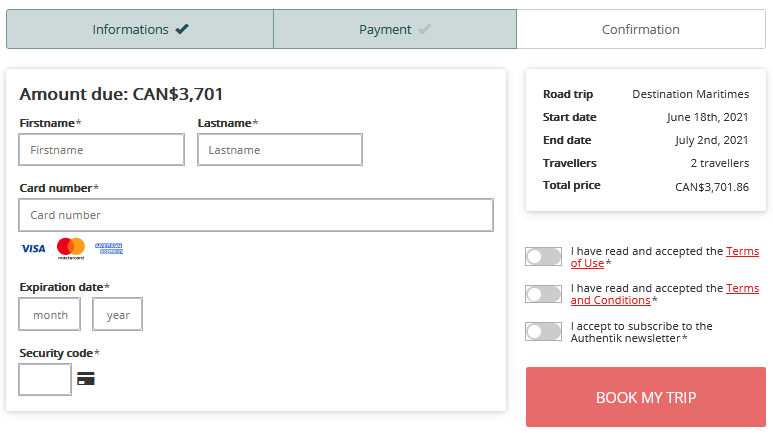Toggle the Terms of Use acceptance switch

click(543, 256)
